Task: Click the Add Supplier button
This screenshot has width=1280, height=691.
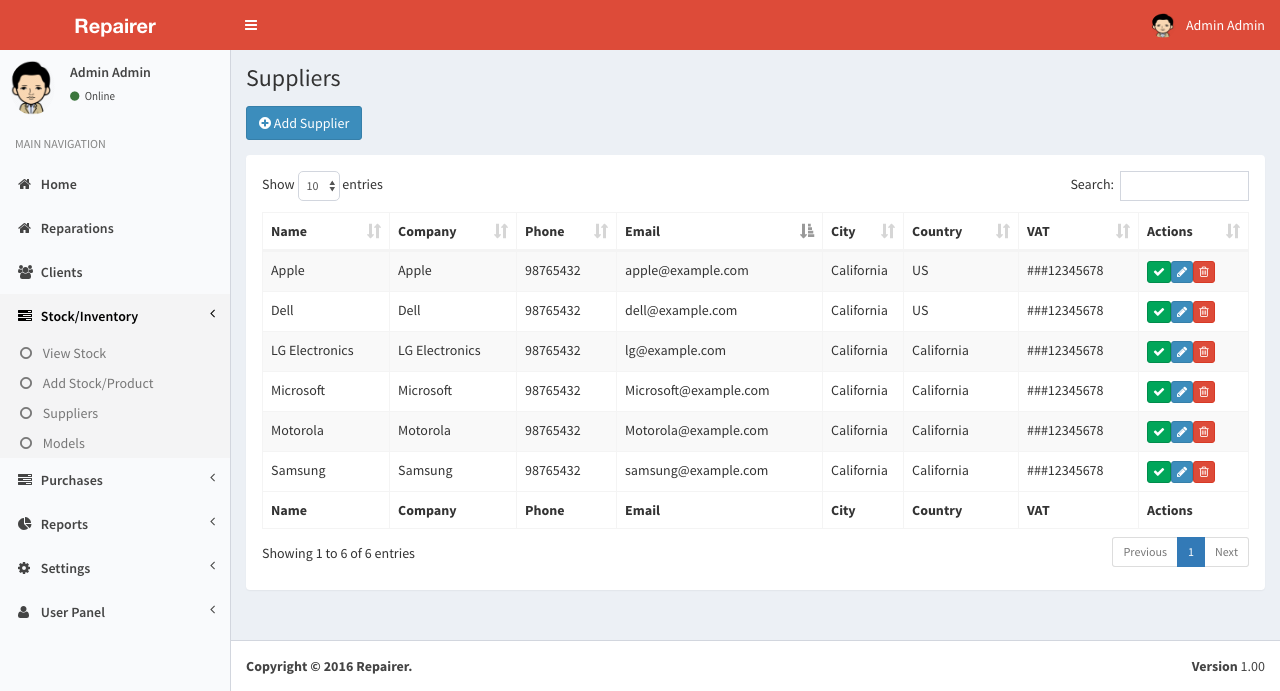Action: (304, 123)
